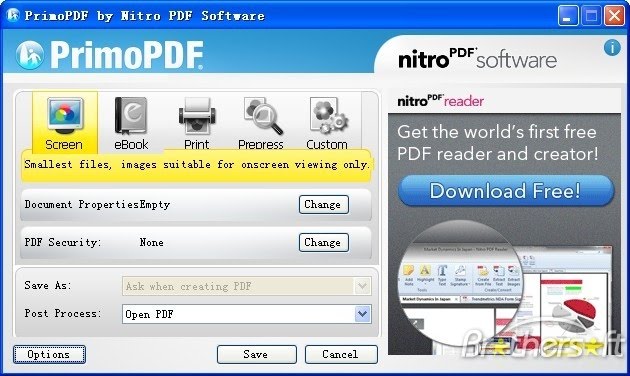Click the PrimoPDF title bar icon
630x376 pixels.
(x=12, y=15)
